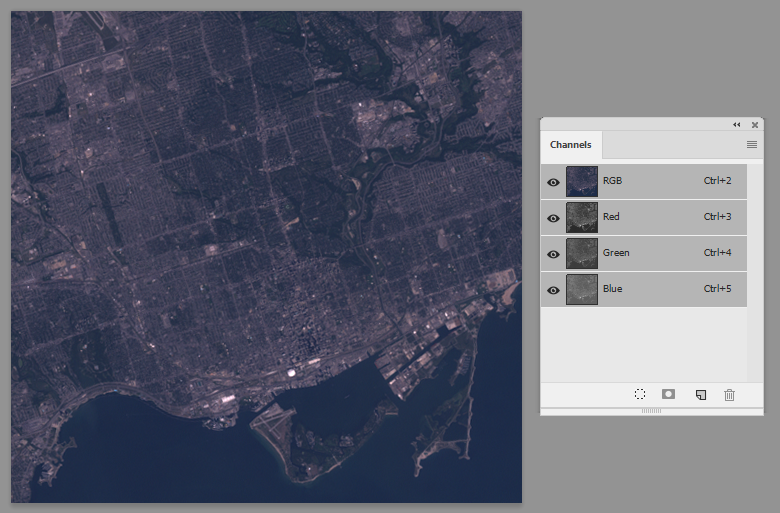Click the panel bottom resize grip
The height and width of the screenshot is (513, 780).
[651, 411]
